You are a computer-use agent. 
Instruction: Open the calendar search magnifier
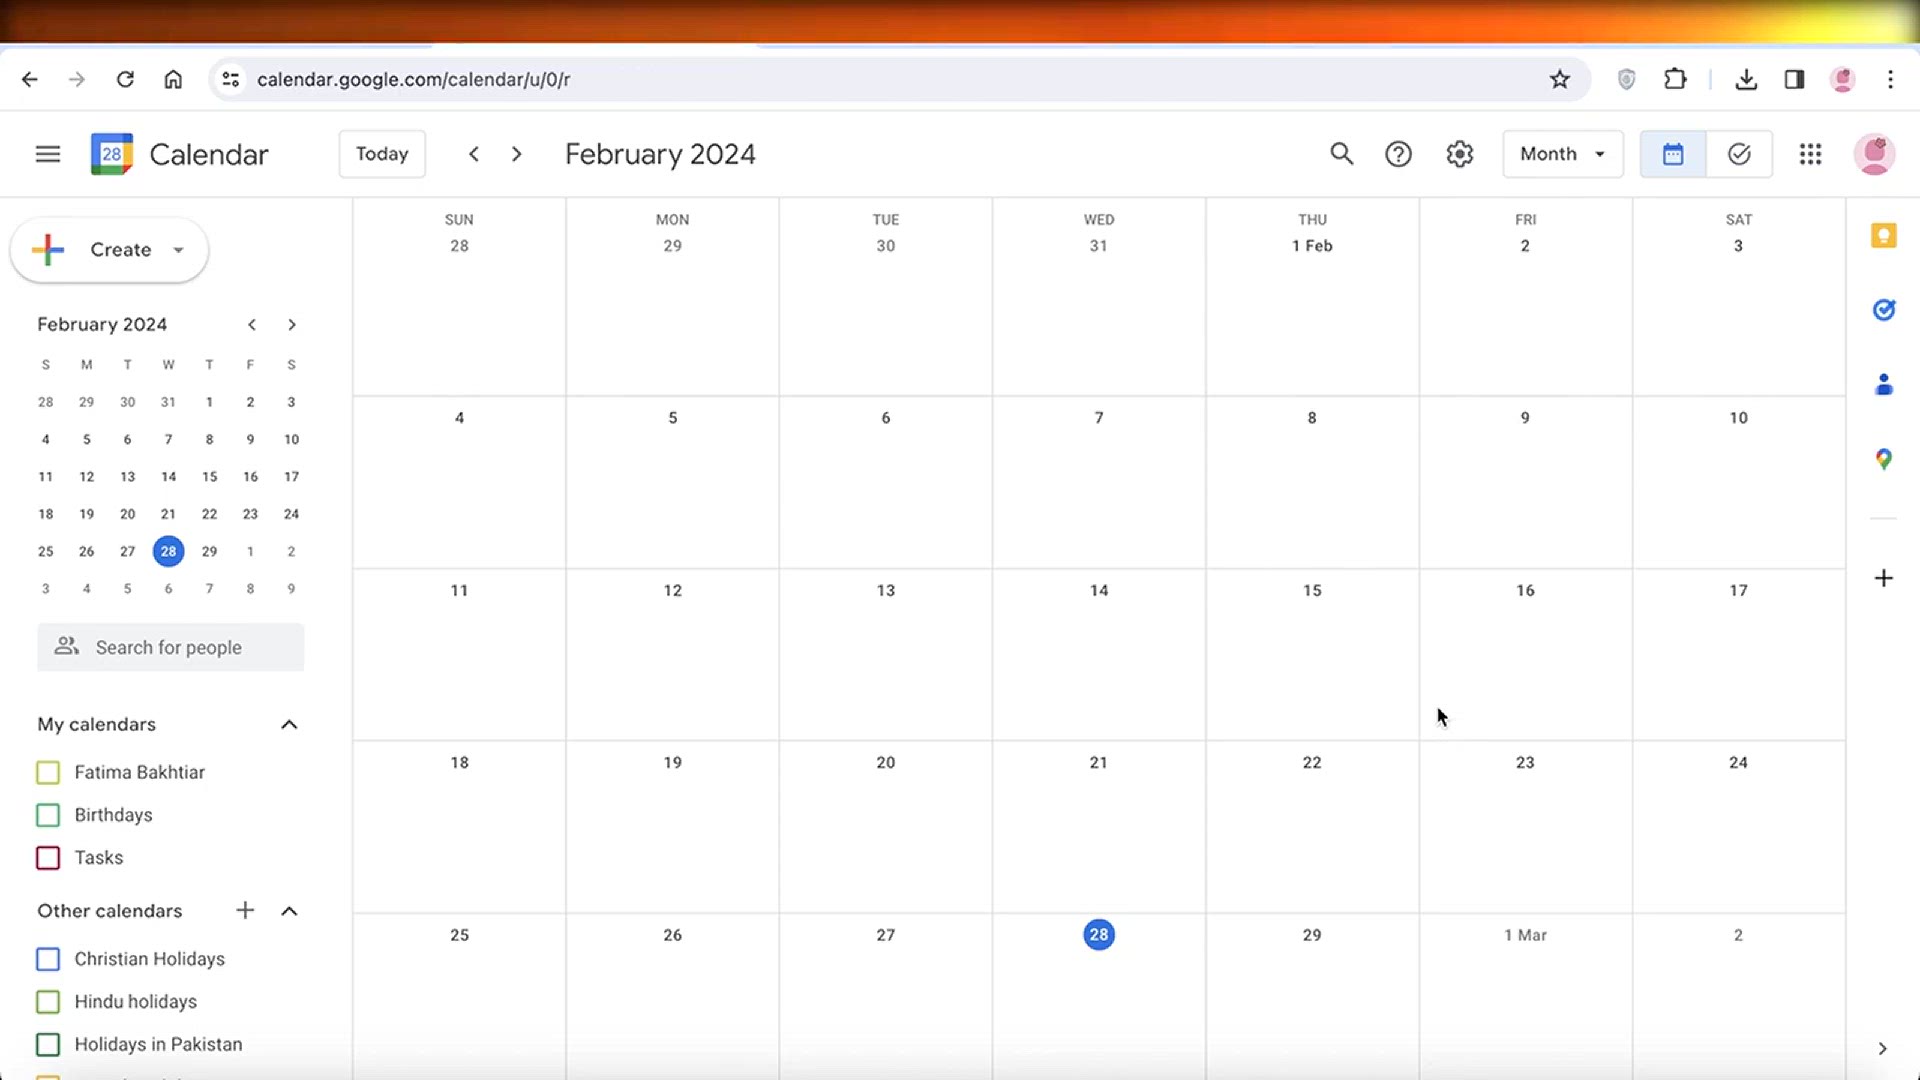tap(1341, 154)
